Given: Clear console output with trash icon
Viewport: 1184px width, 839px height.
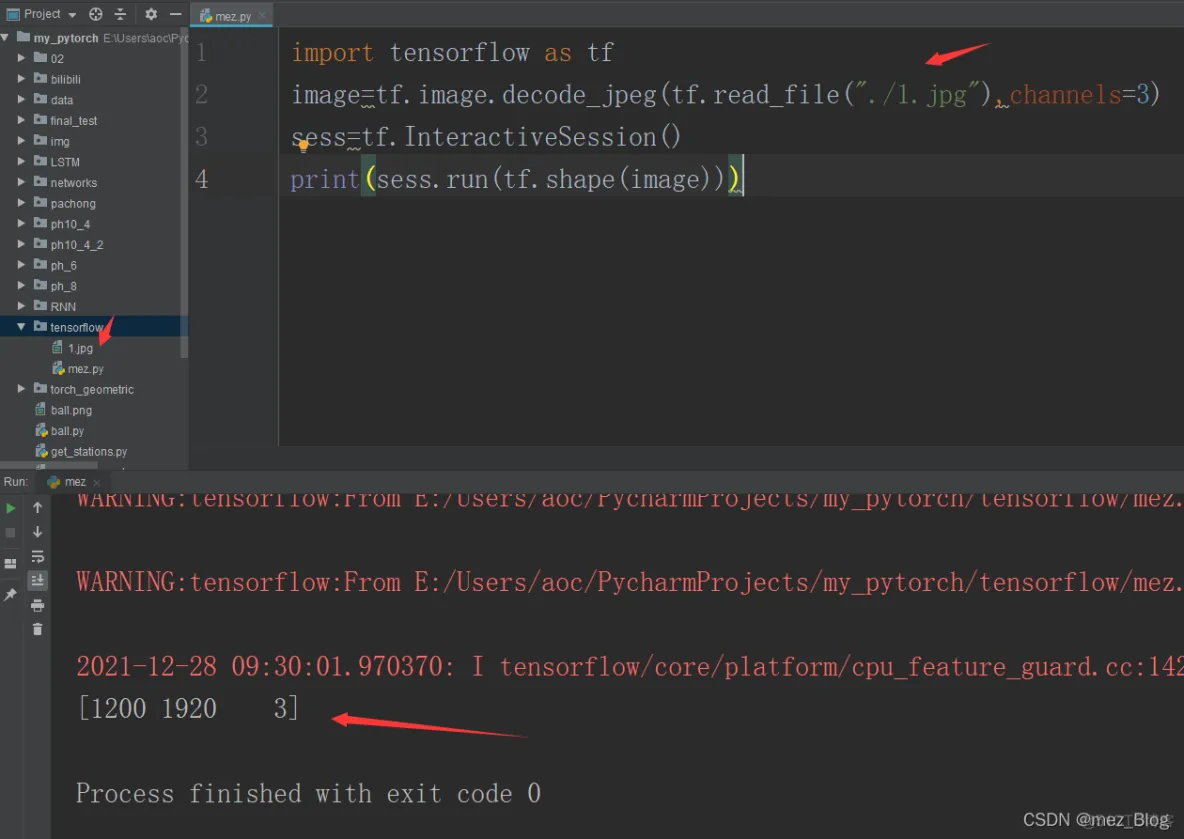Looking at the screenshot, I should (x=37, y=629).
